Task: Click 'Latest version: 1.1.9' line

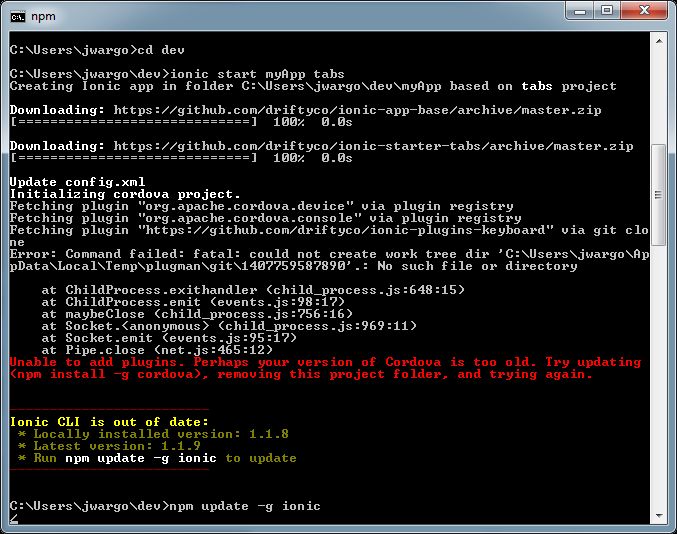Action: [x=109, y=446]
